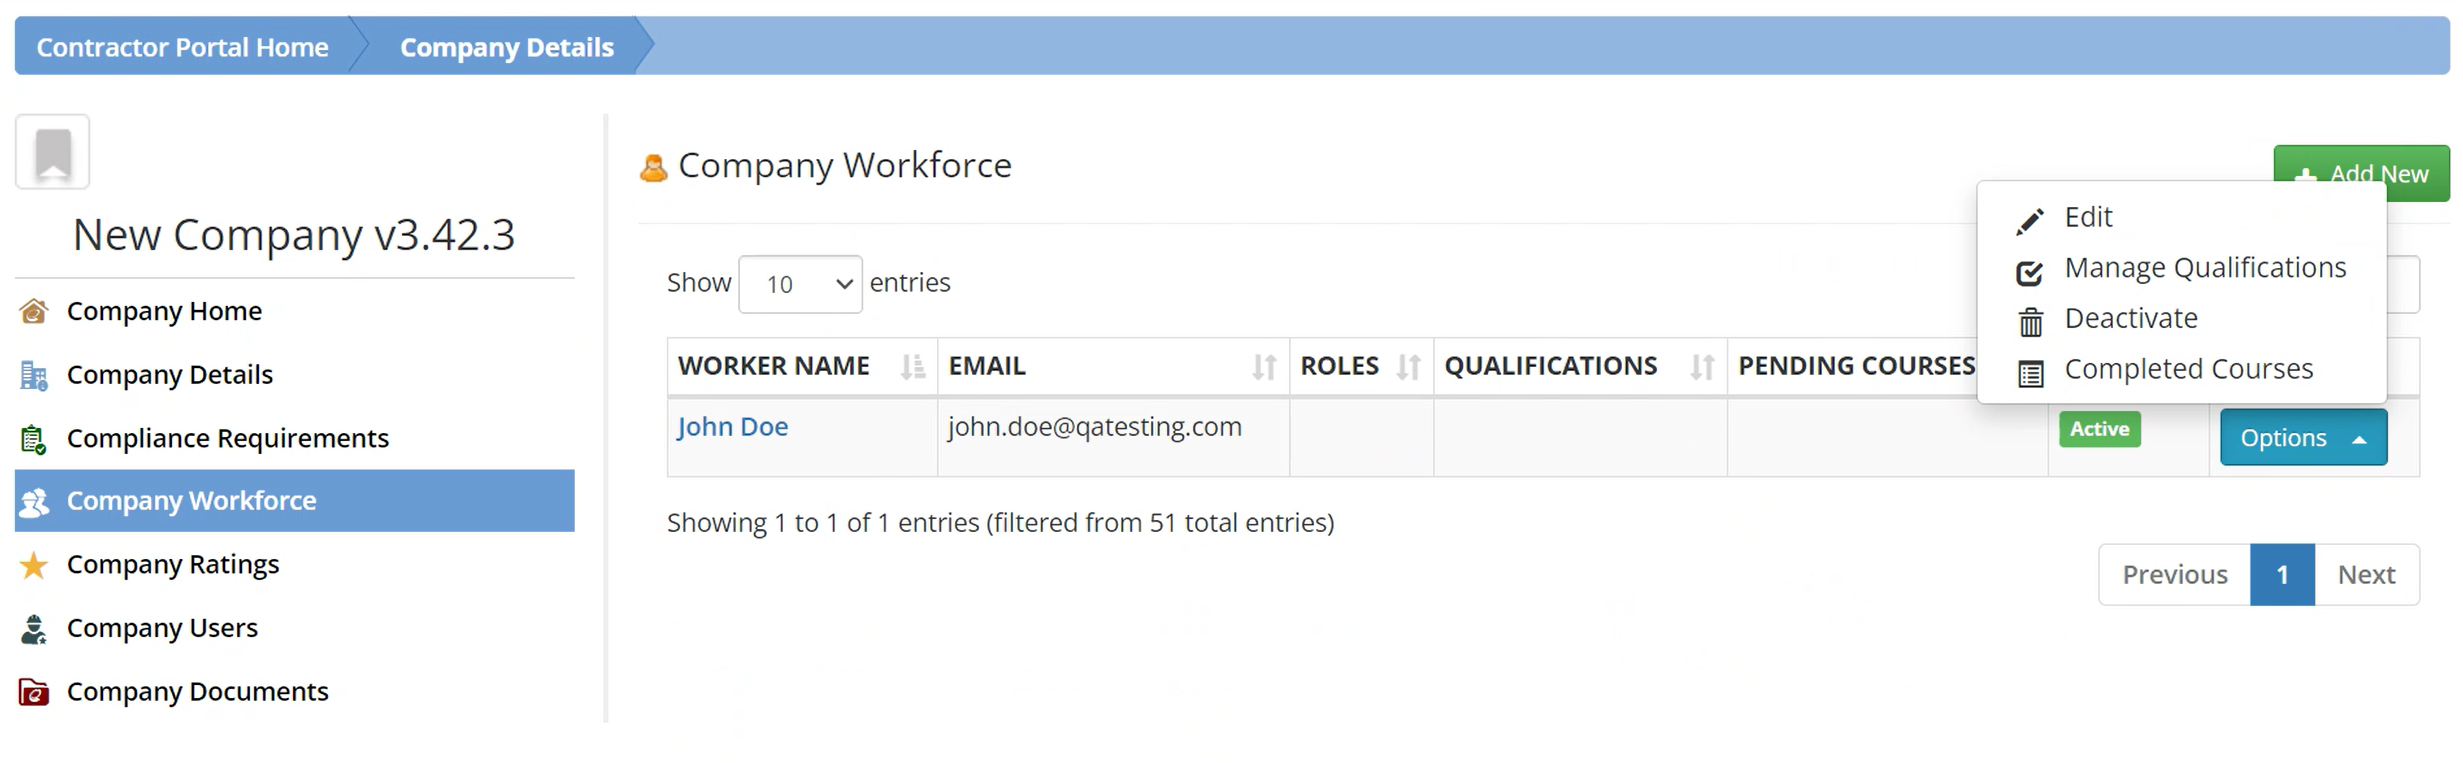Open the John Doe worker link
The height and width of the screenshot is (763, 2463).
point(733,427)
